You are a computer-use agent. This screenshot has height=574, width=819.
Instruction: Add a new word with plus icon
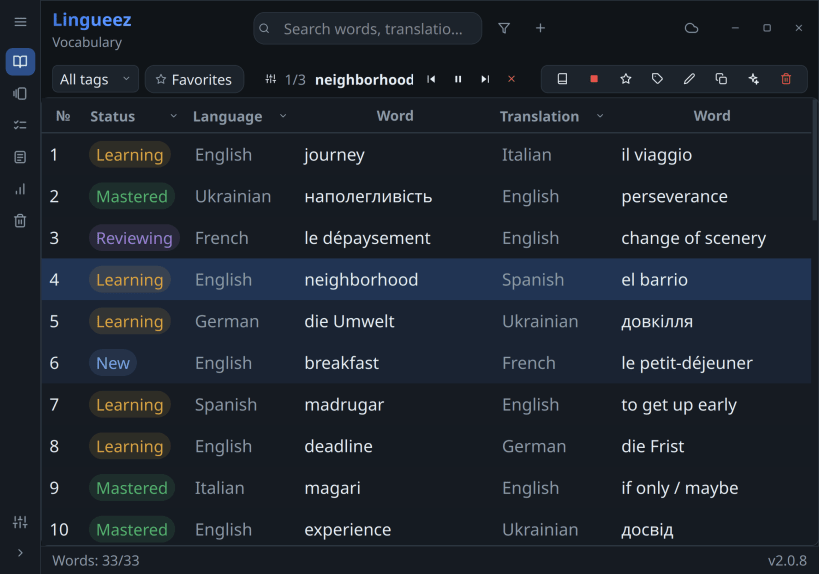point(541,28)
